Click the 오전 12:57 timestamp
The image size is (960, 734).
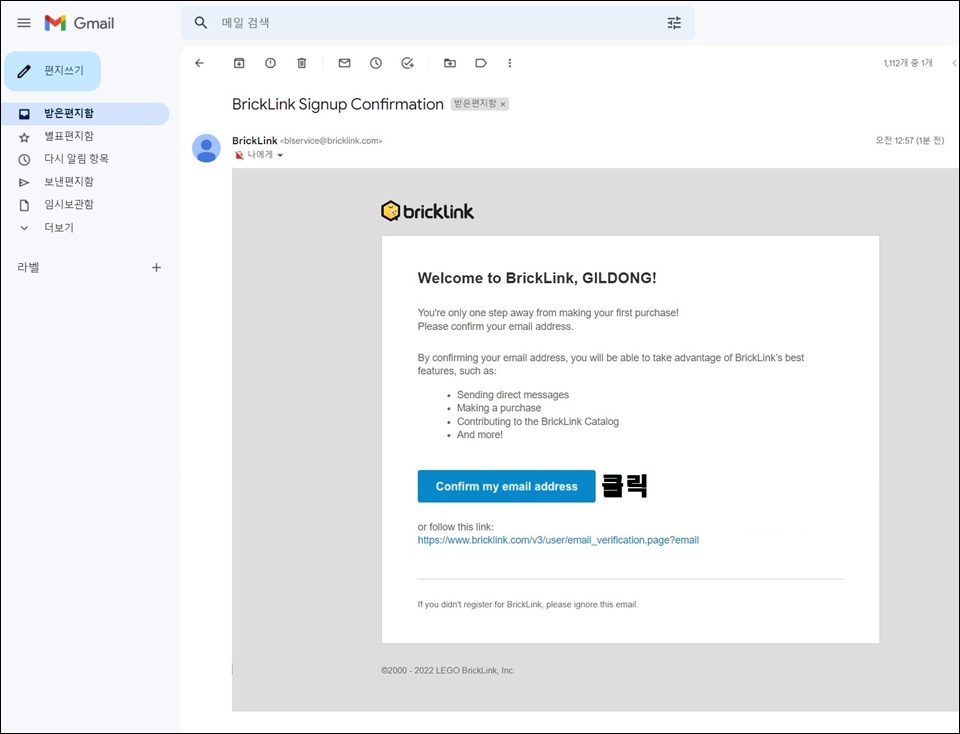point(910,141)
